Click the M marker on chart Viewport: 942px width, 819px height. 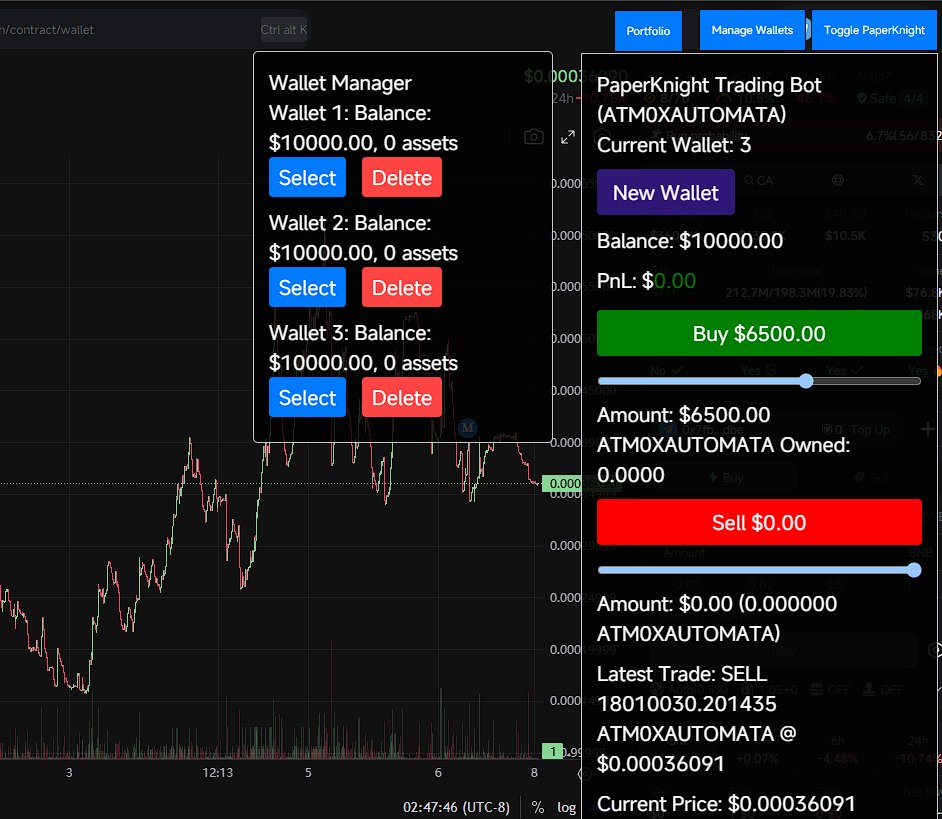[467, 428]
